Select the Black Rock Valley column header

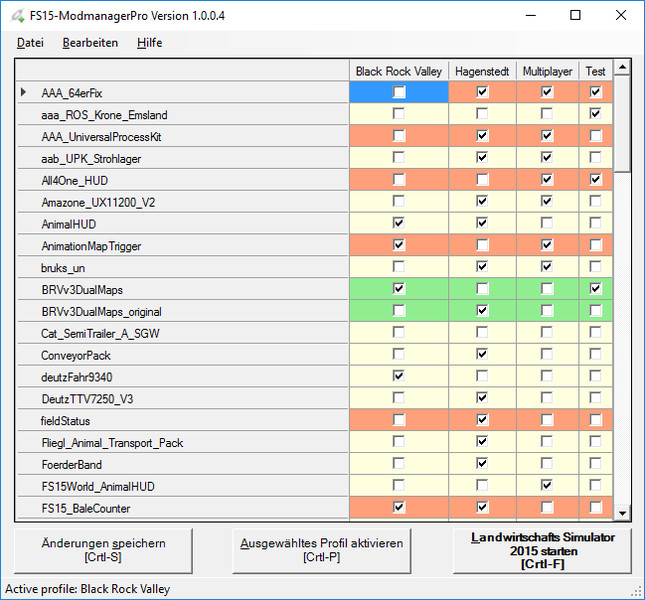399,71
